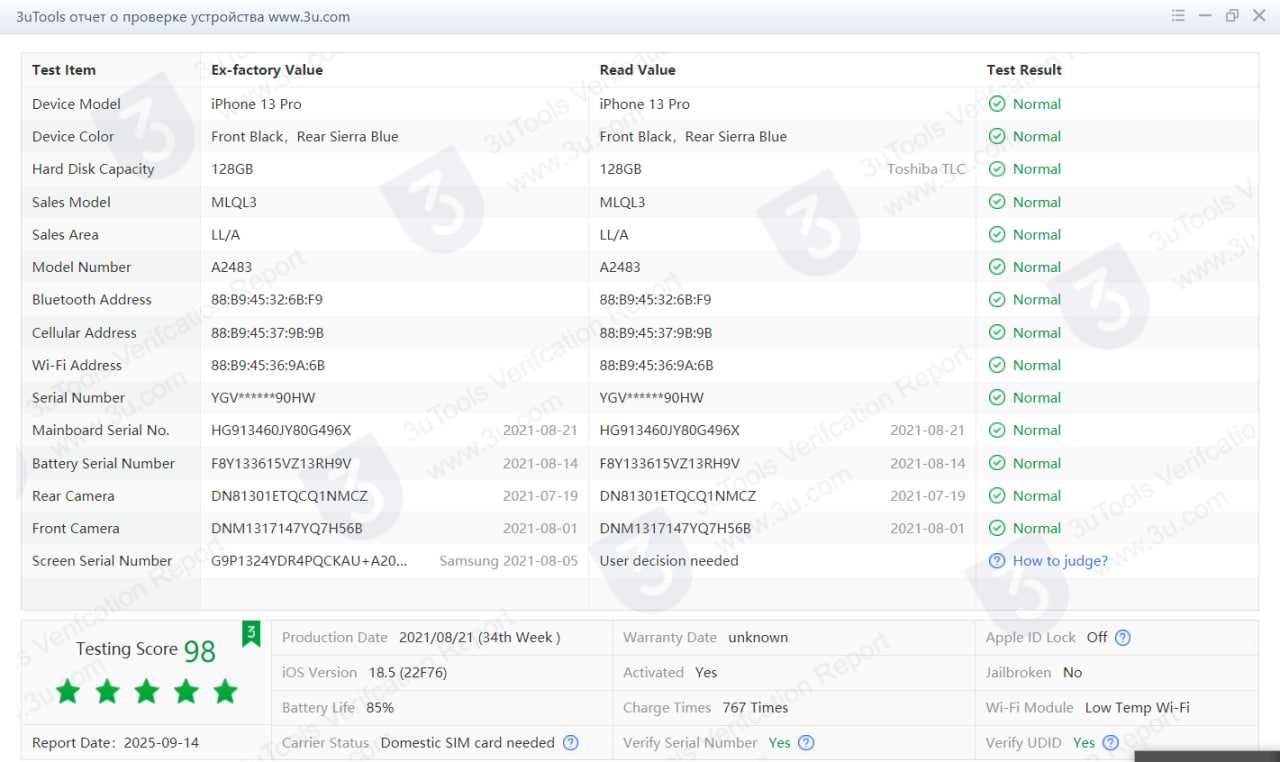Click ex-factory front camera serial DNM1317147YQ7H56B

[x=287, y=528]
